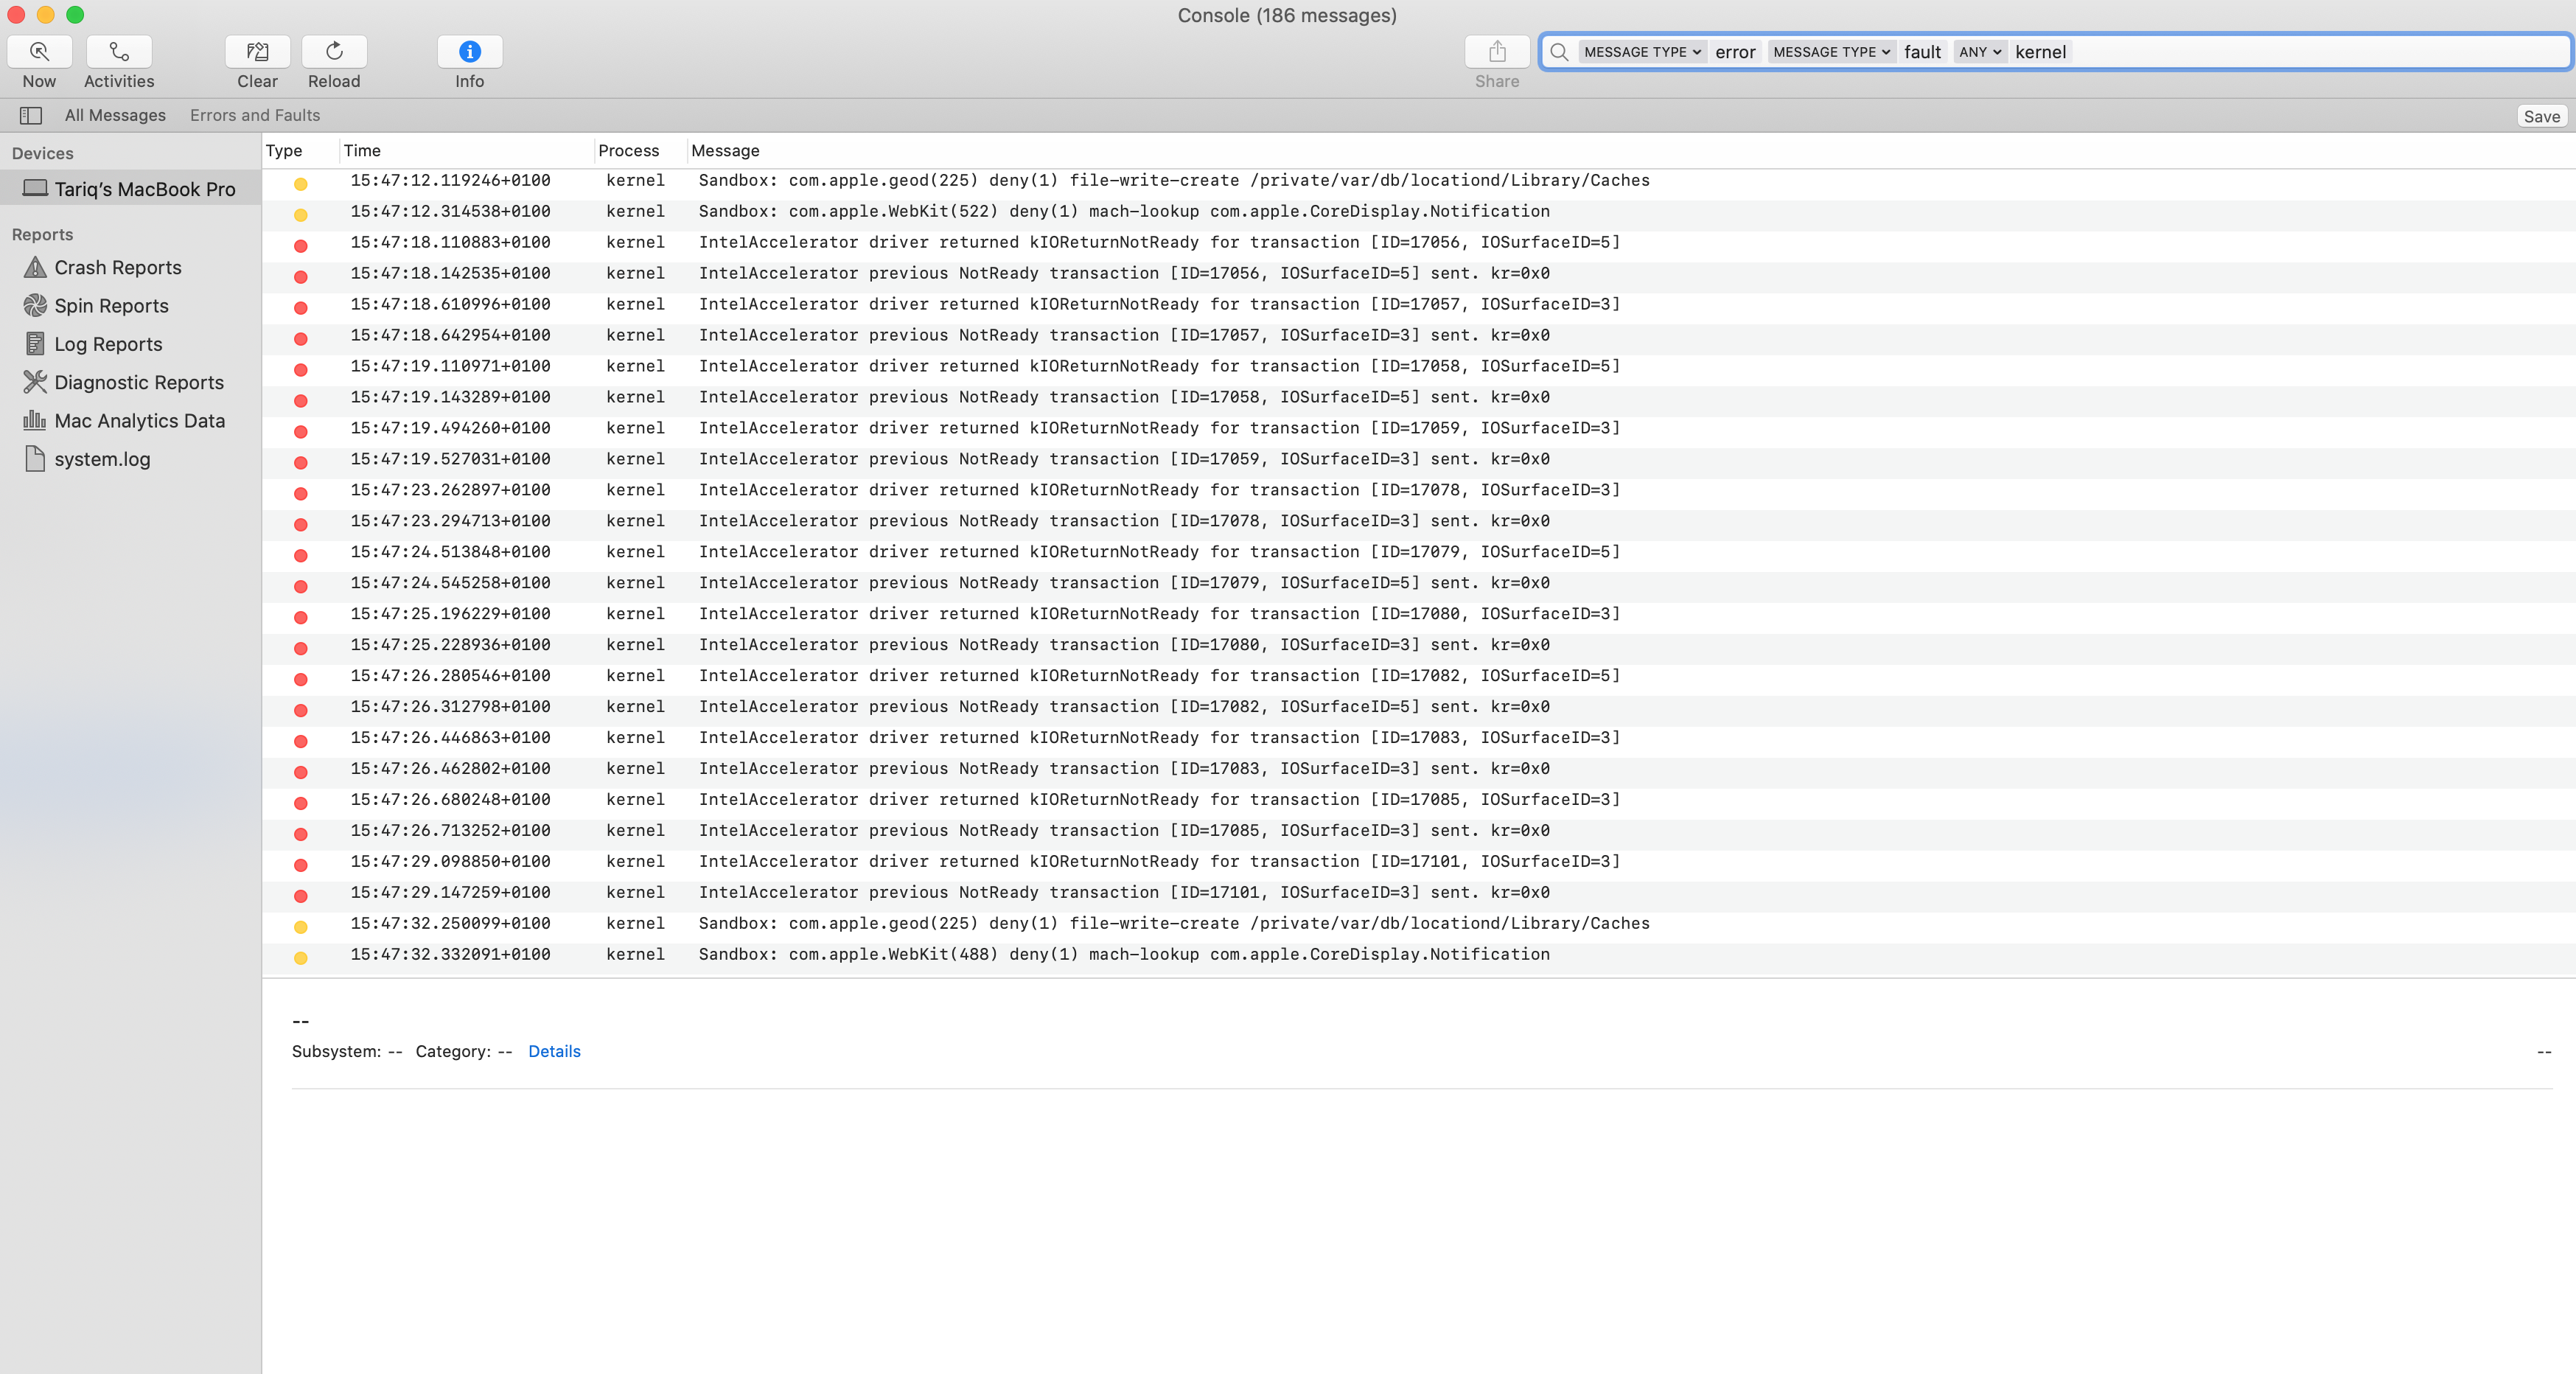
Task: Select the Diagnostic Reports tools icon
Action: [35, 382]
